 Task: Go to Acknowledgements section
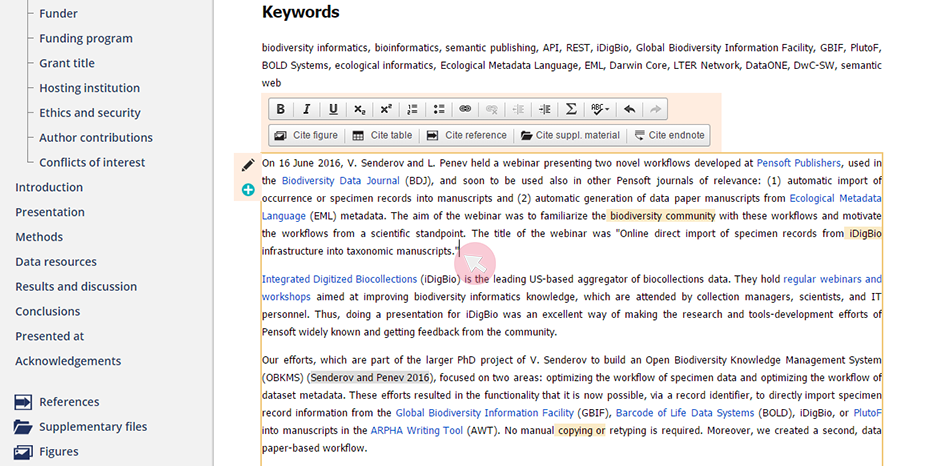click(68, 361)
